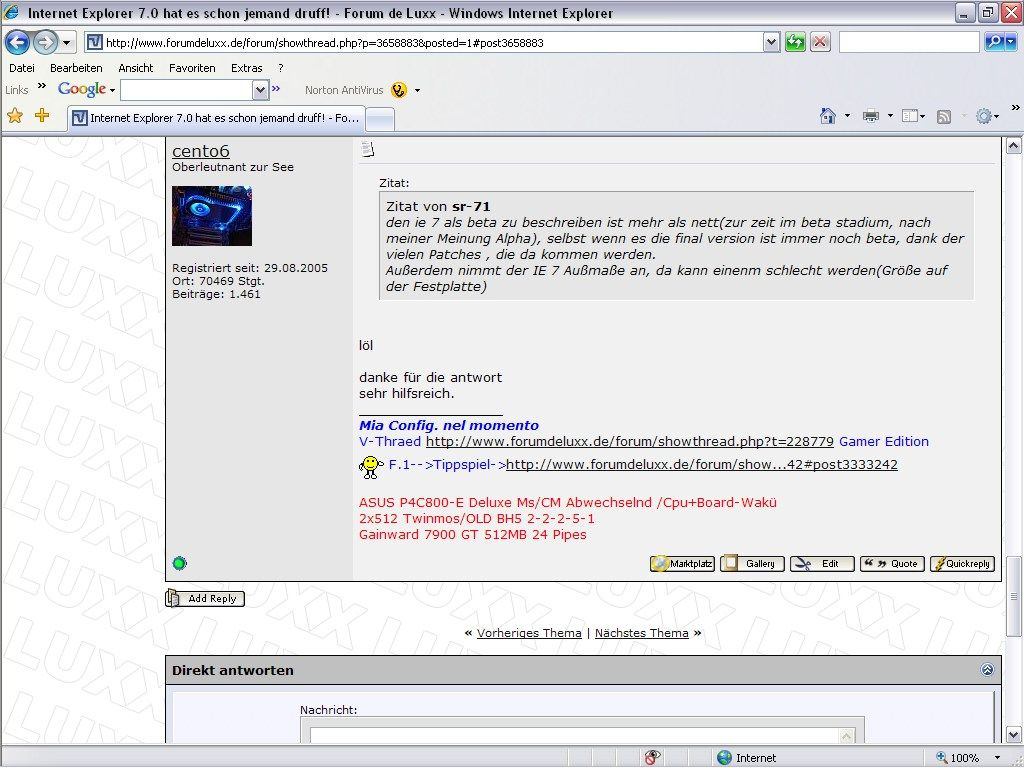Click the yellow smiley emoticon
The image size is (1024, 768).
click(371, 466)
